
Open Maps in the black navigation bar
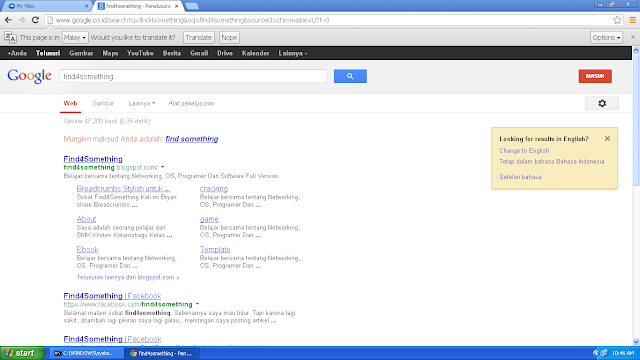point(110,53)
